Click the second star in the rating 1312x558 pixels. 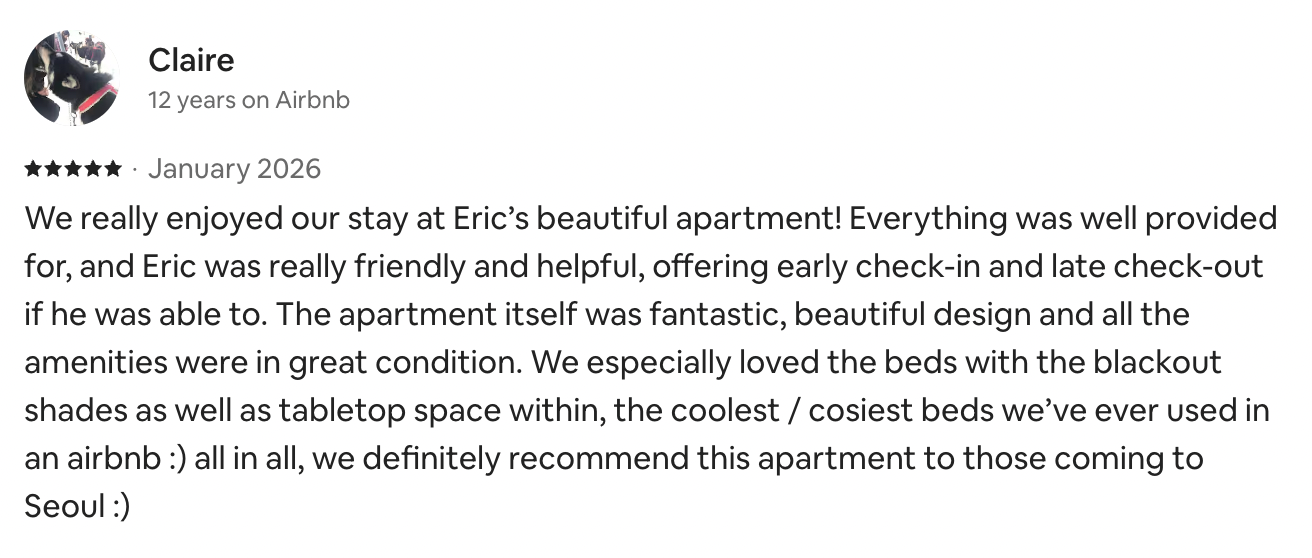tap(54, 169)
